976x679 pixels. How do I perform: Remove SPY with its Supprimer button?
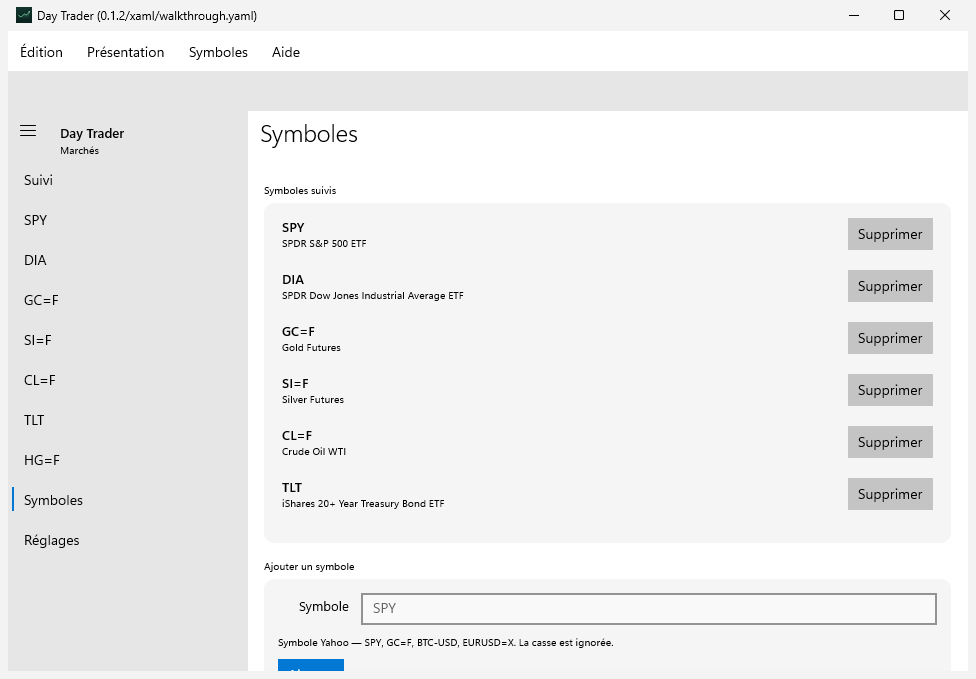click(890, 234)
